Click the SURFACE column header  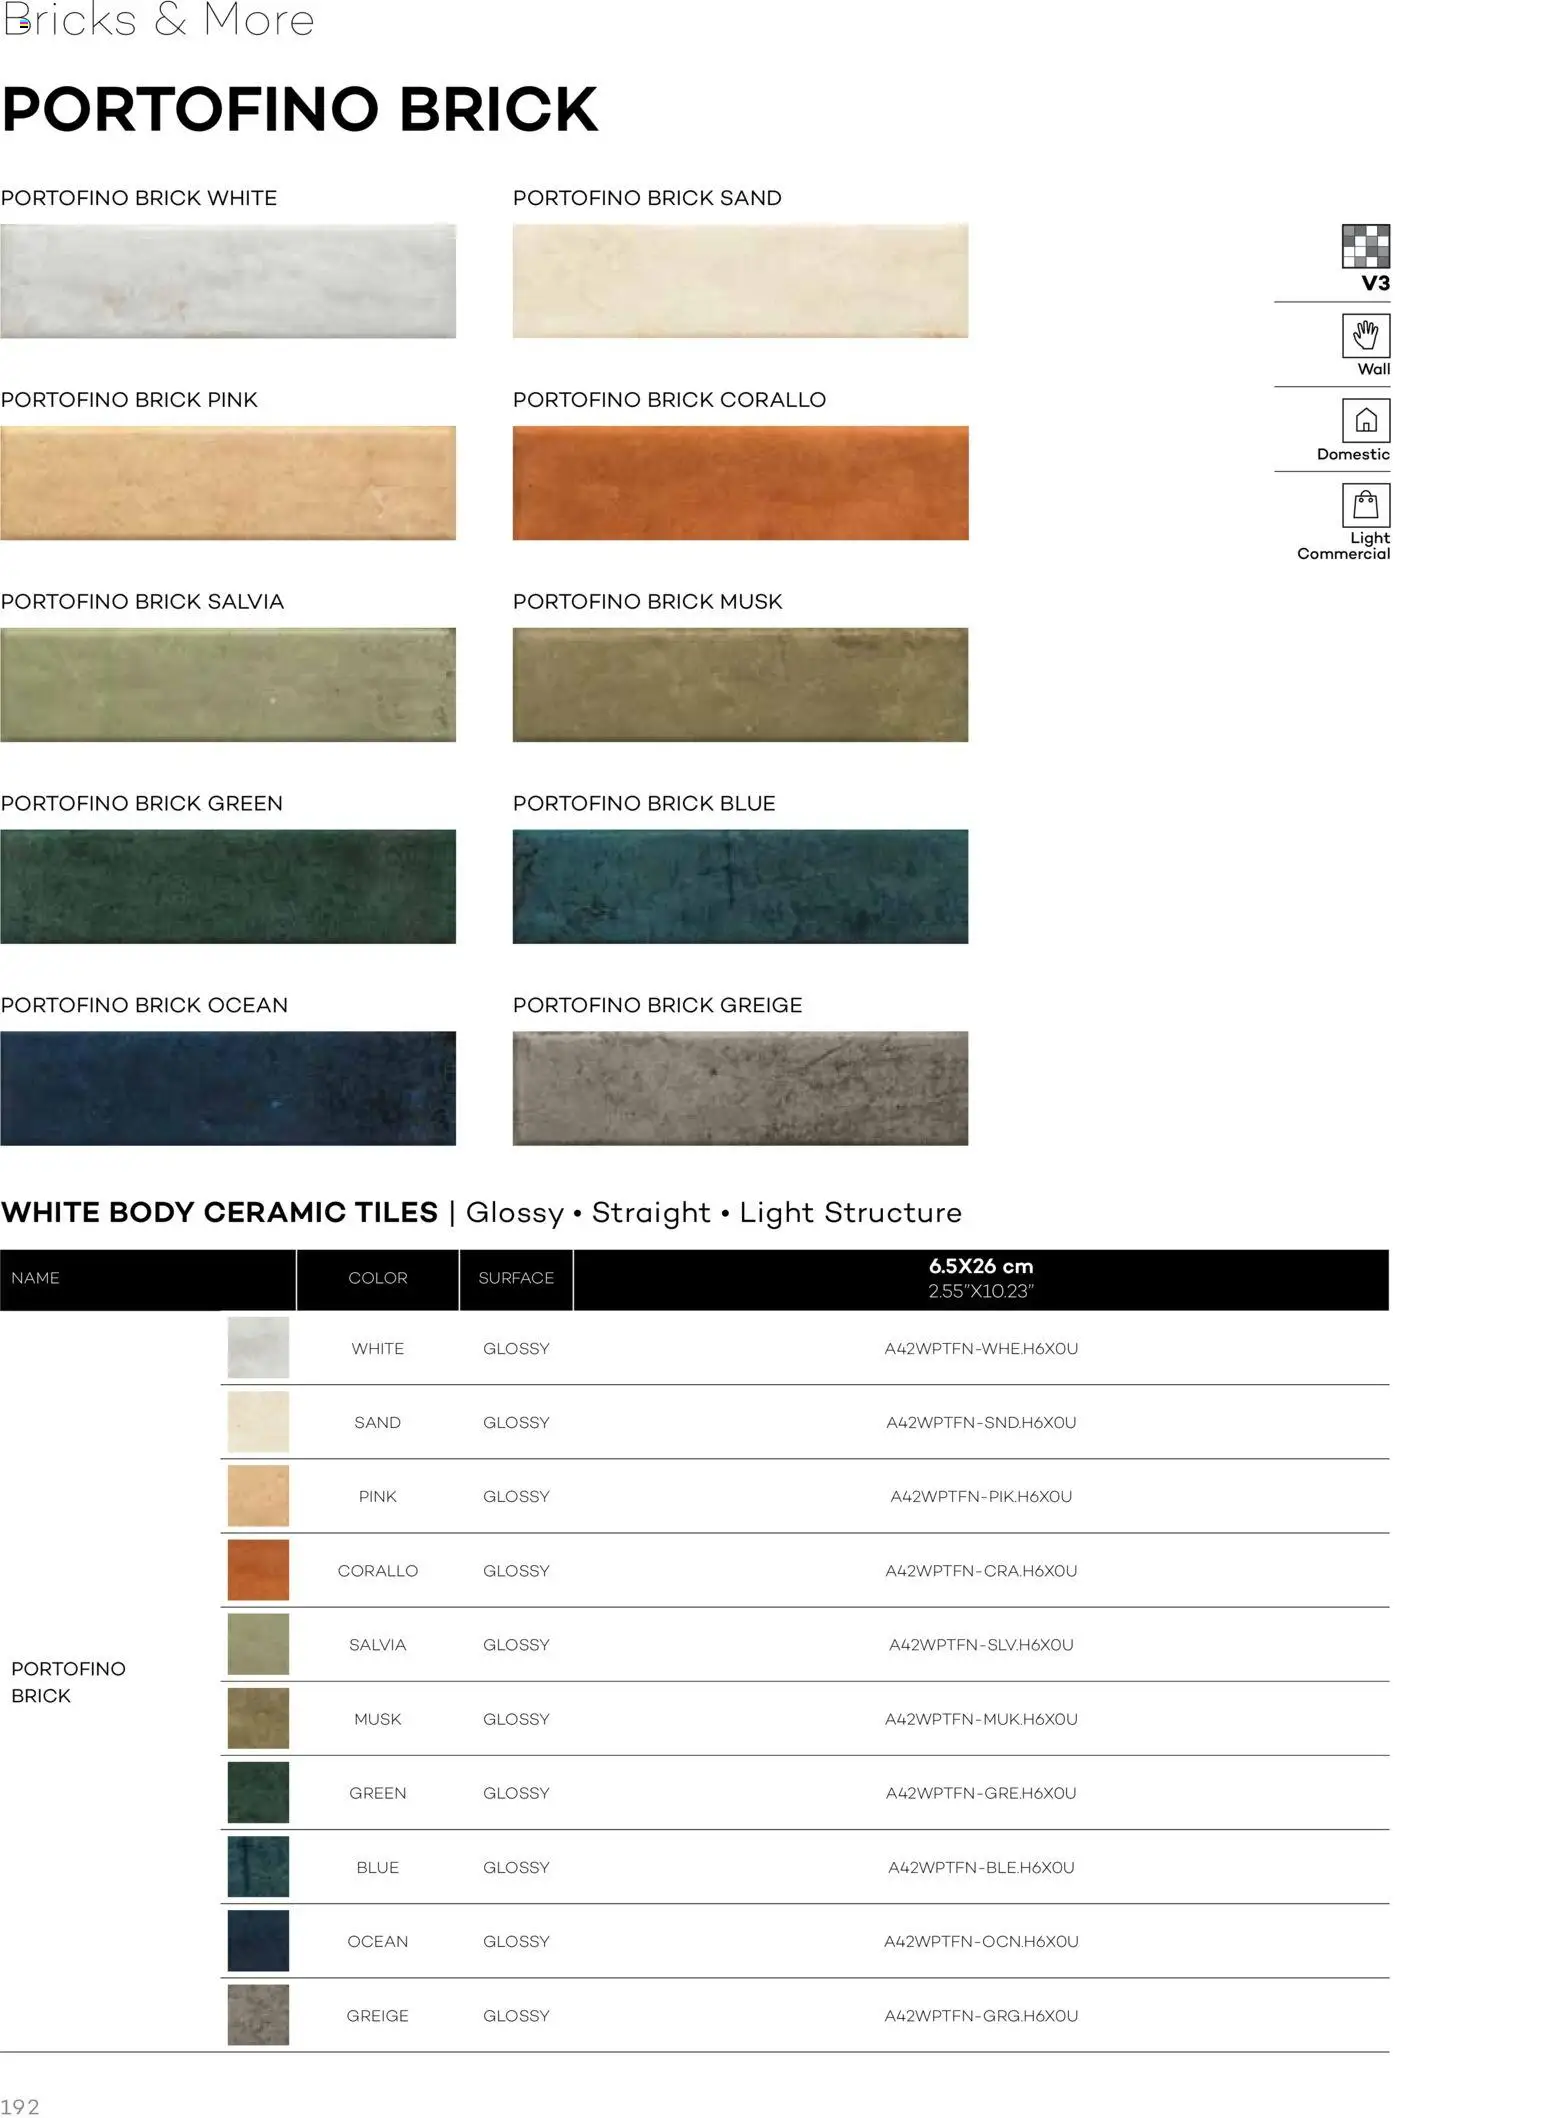[516, 1278]
